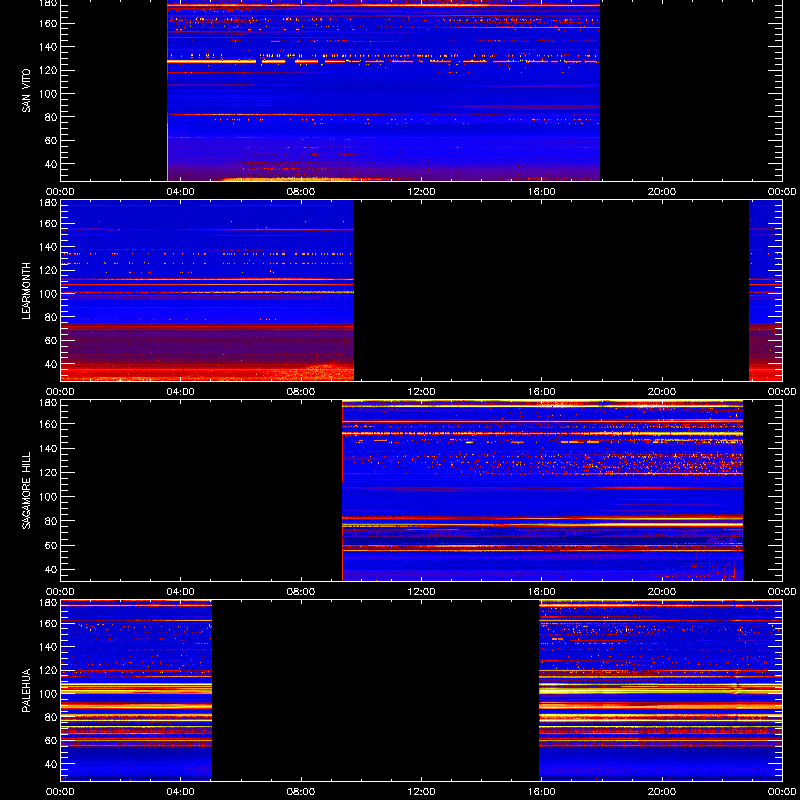Viewport: 800px width, 800px height.
Task: Click 08:00 time label under Learmonth panel
Action: click(x=301, y=392)
